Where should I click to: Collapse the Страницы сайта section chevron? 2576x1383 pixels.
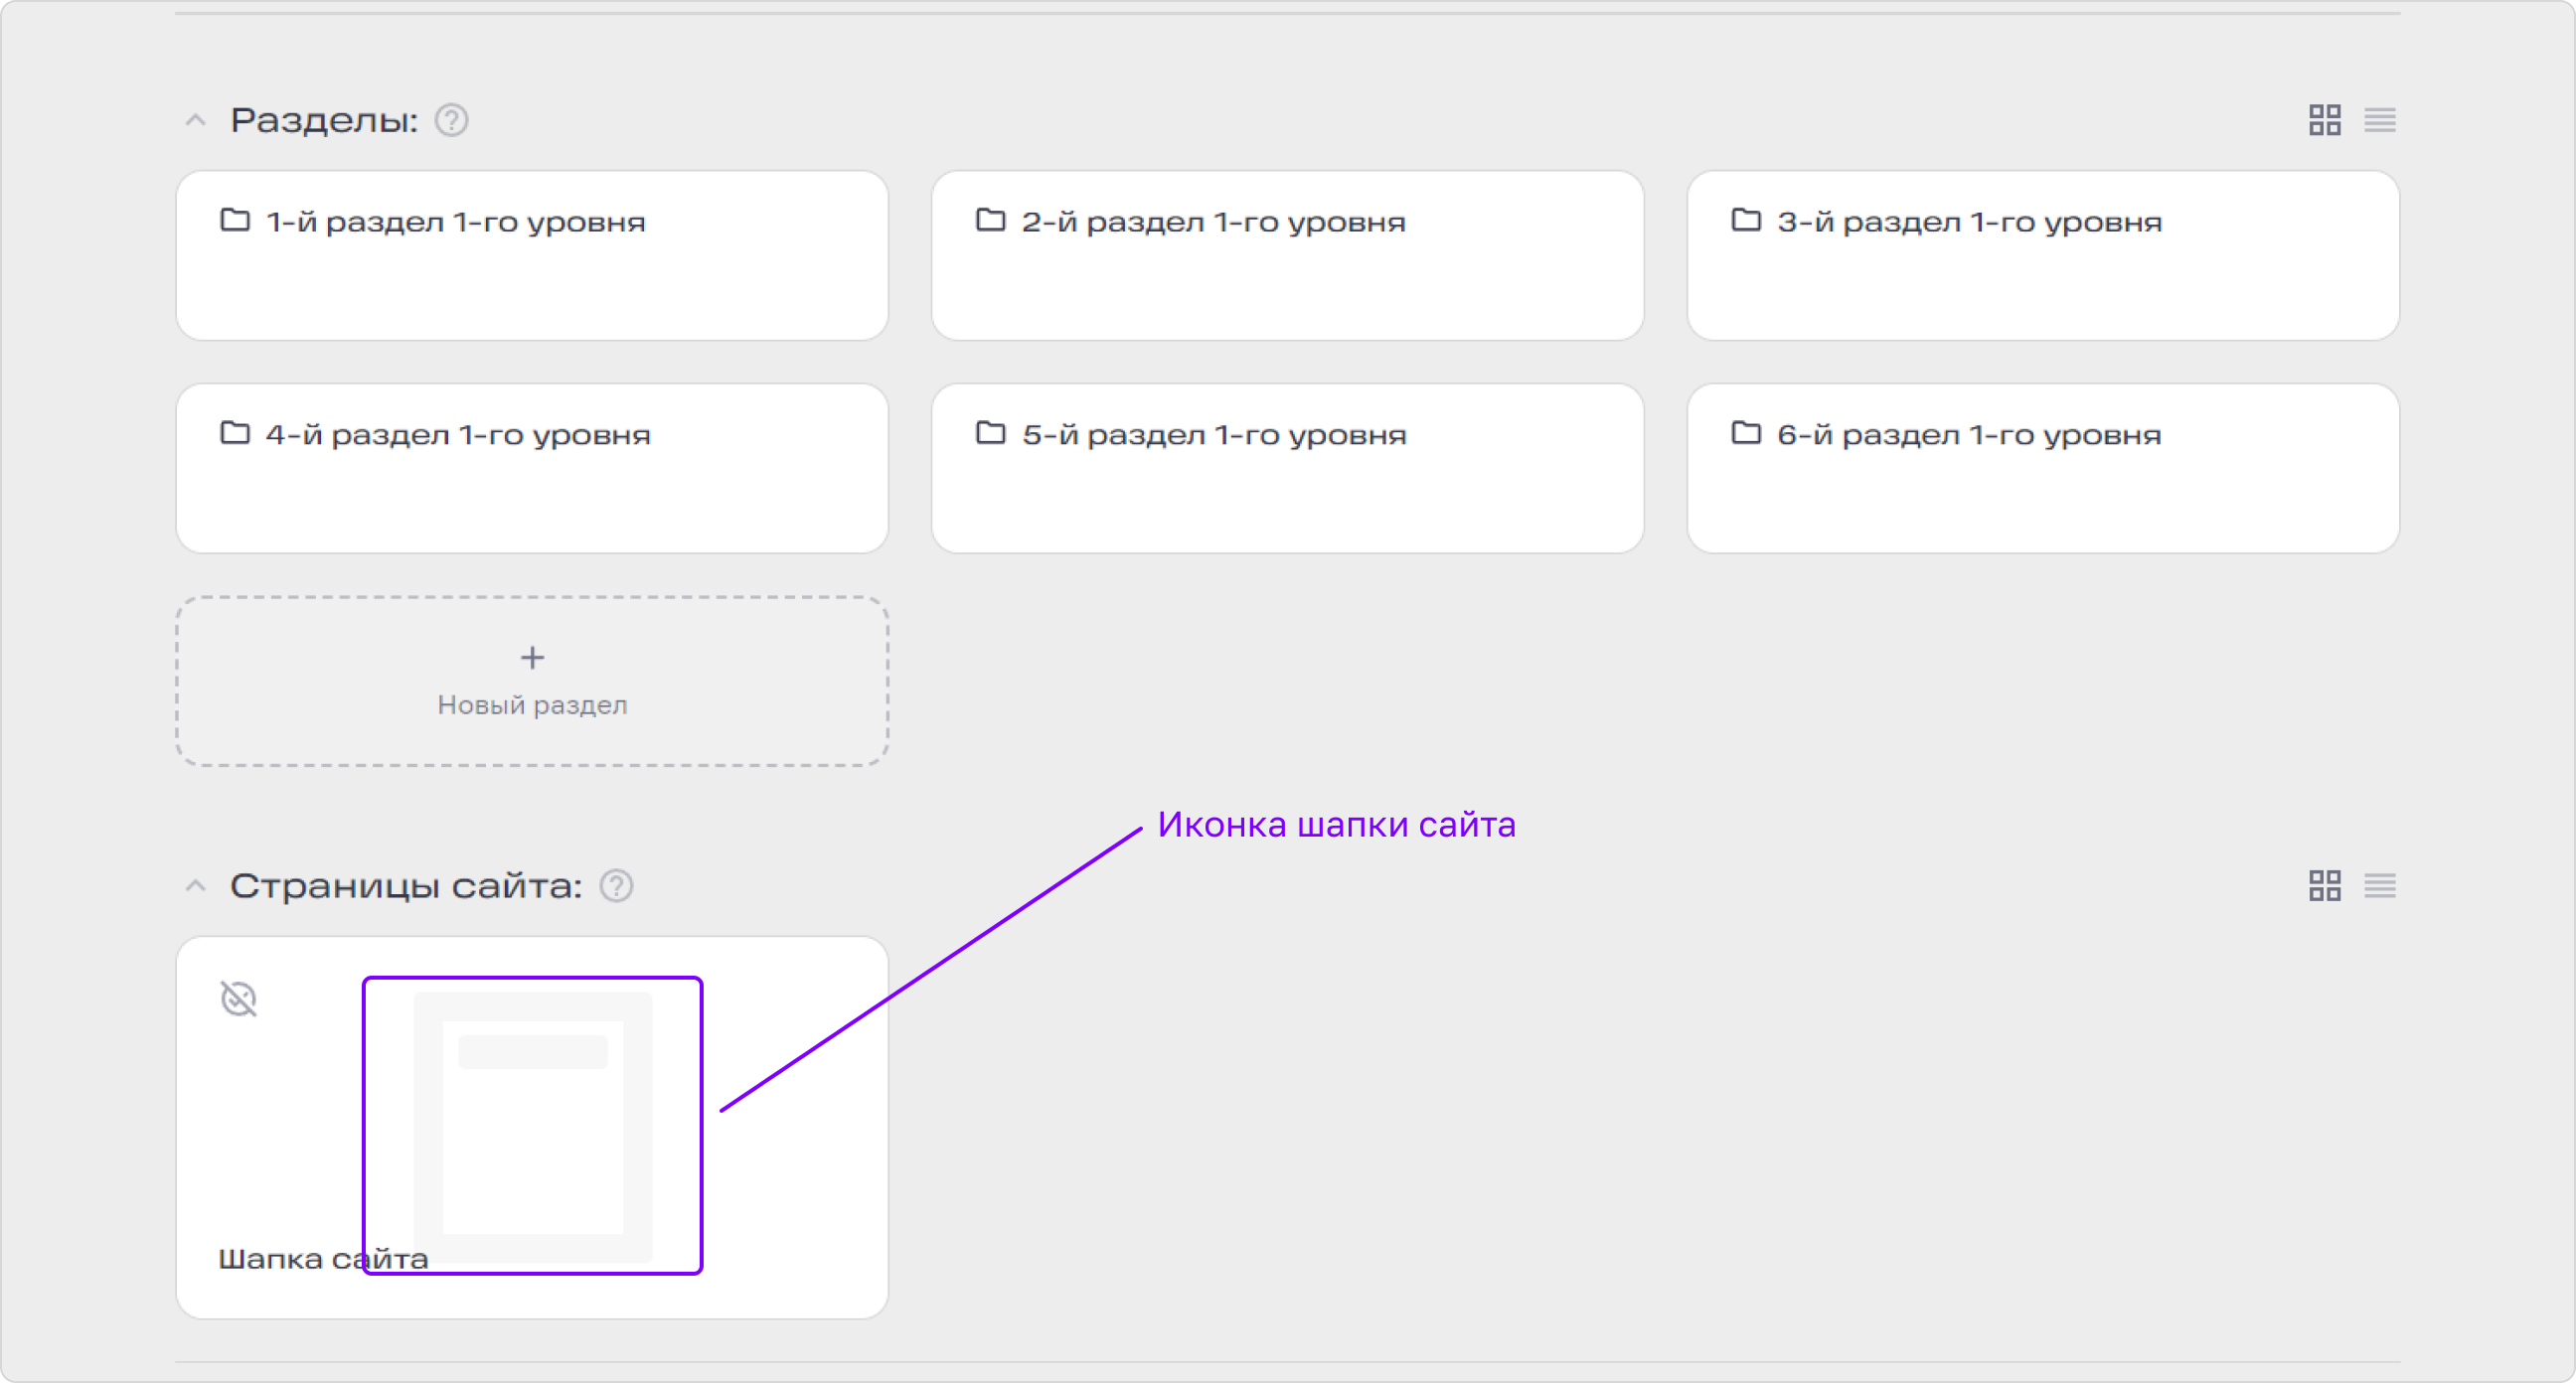pyautogui.click(x=196, y=886)
